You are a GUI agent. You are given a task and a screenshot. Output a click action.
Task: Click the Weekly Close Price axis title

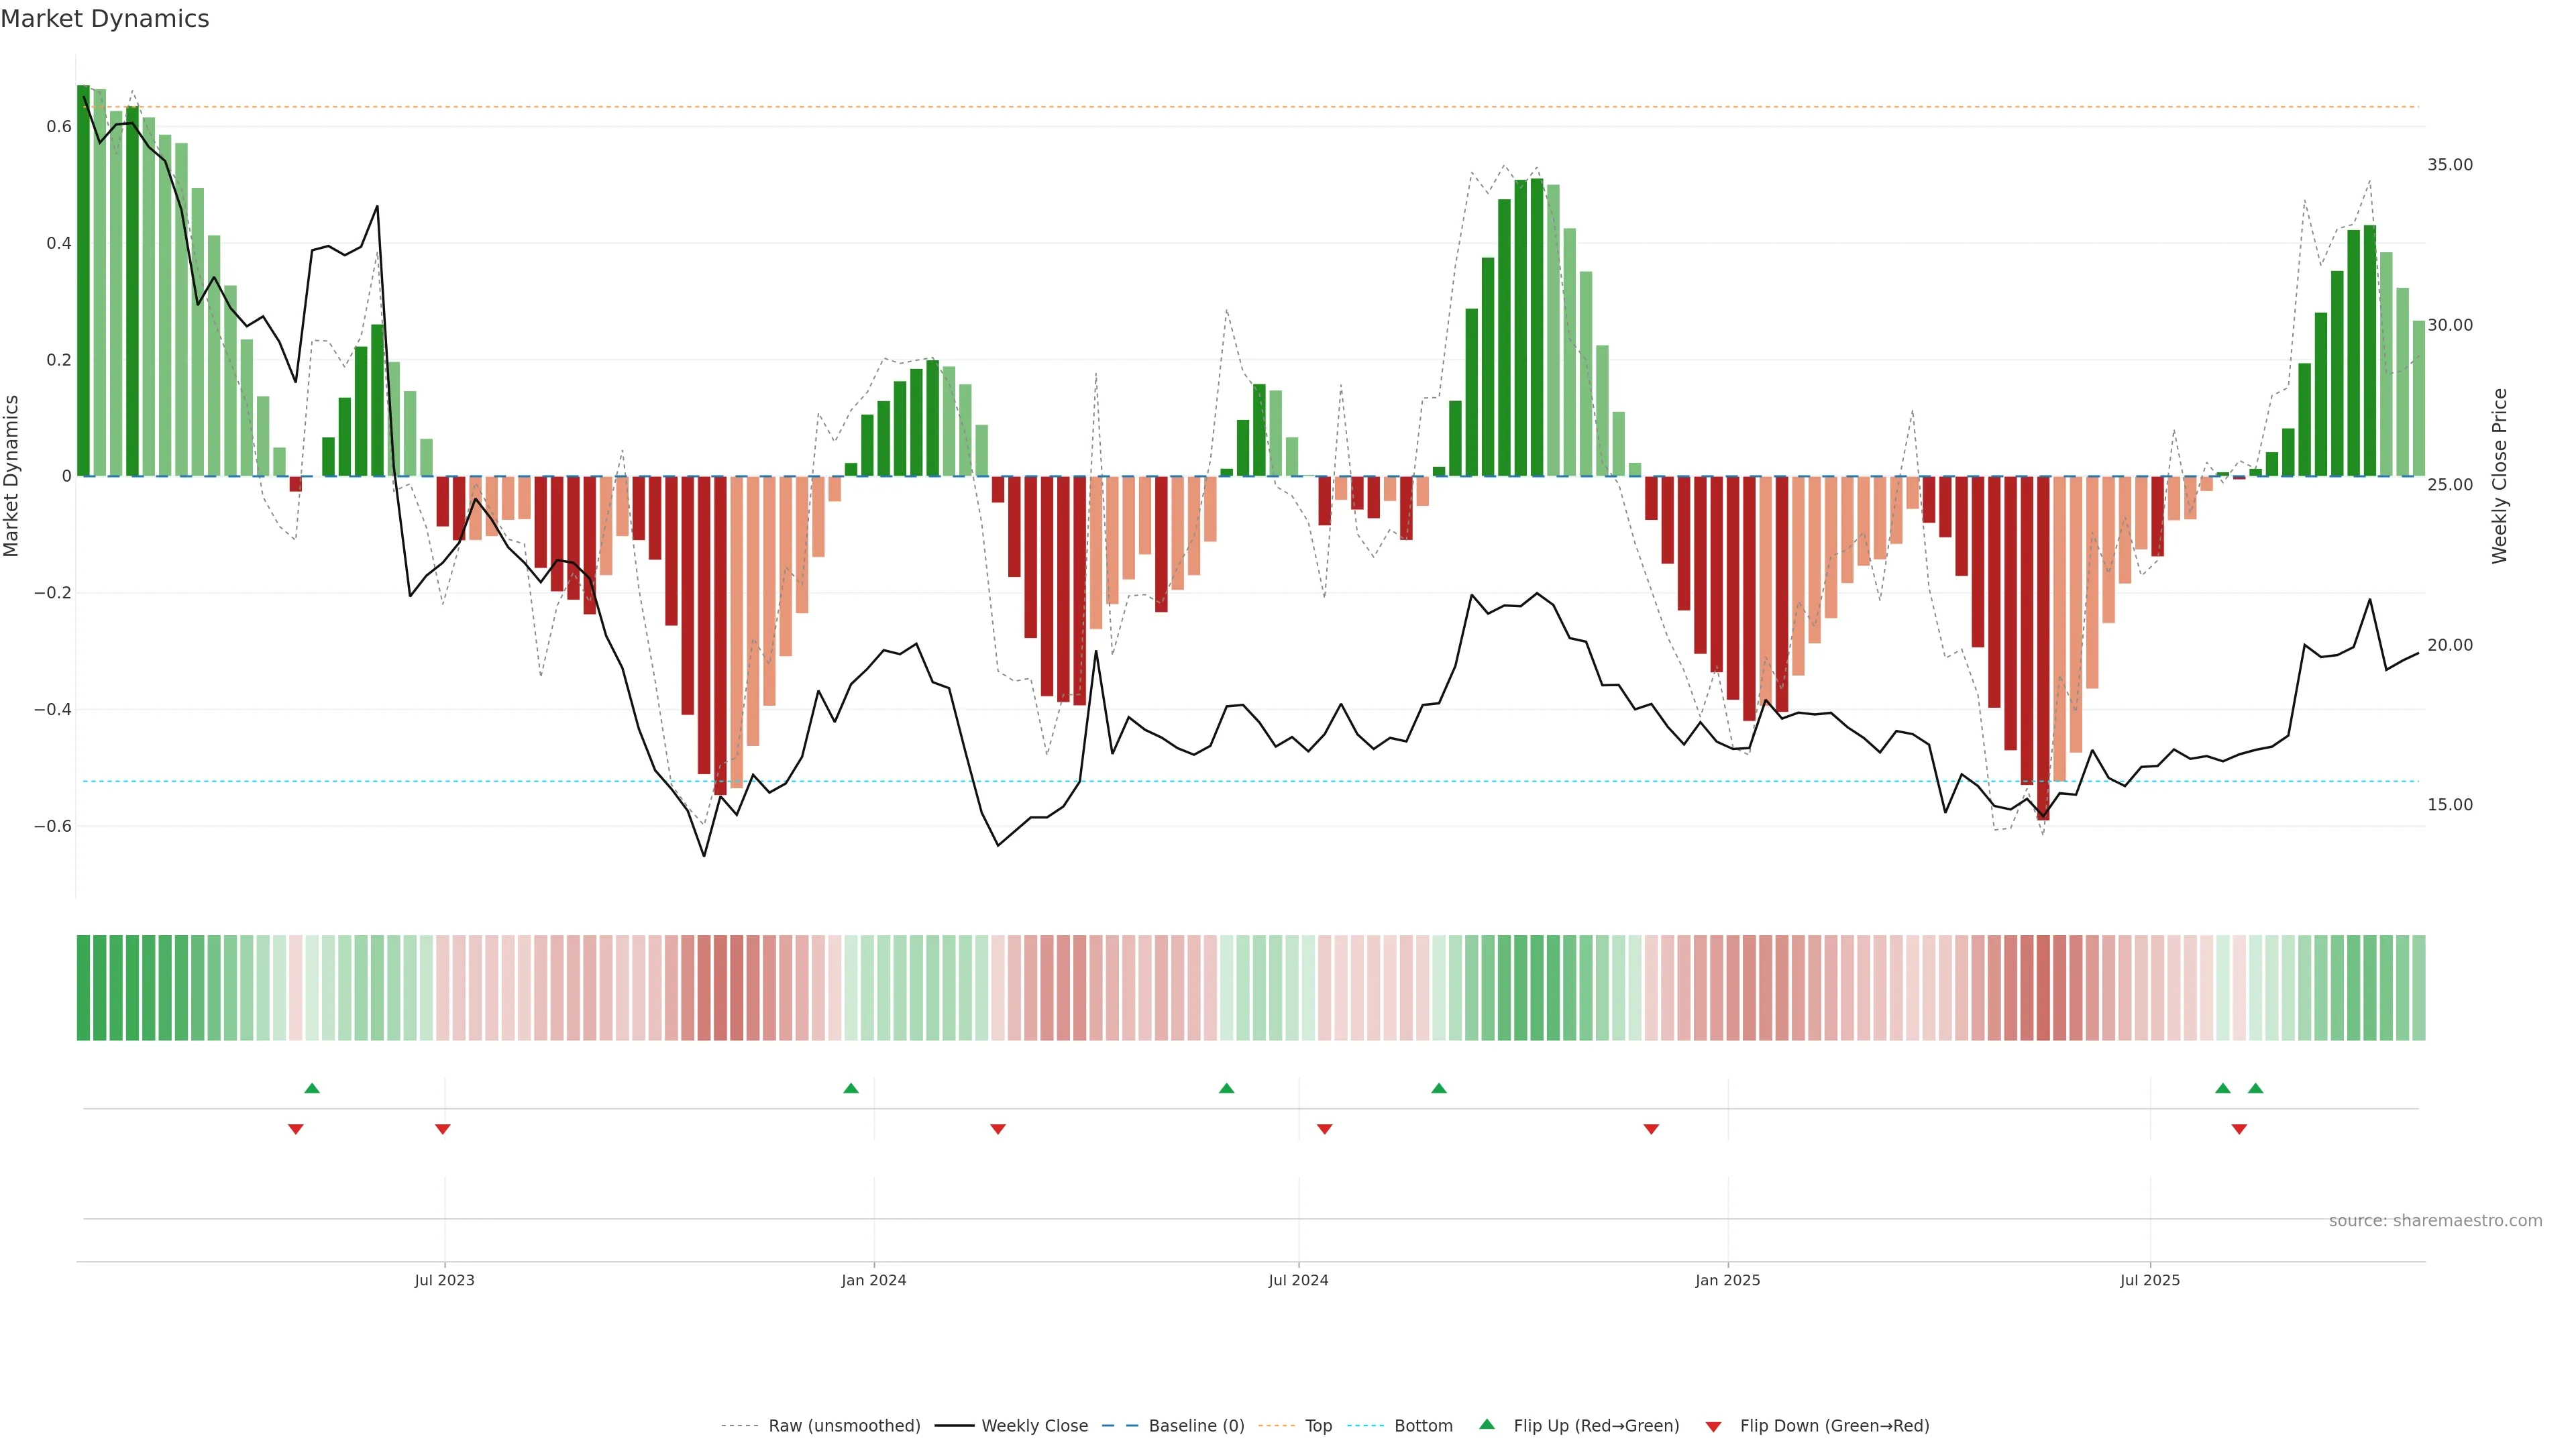pyautogui.click(x=2499, y=476)
